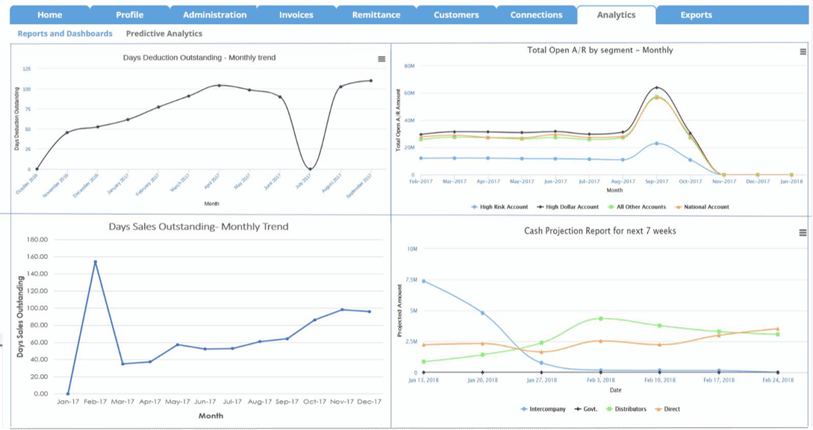The image size is (813, 430).
Task: Hide Intercompany series in cash projection legend
Action: (546, 409)
